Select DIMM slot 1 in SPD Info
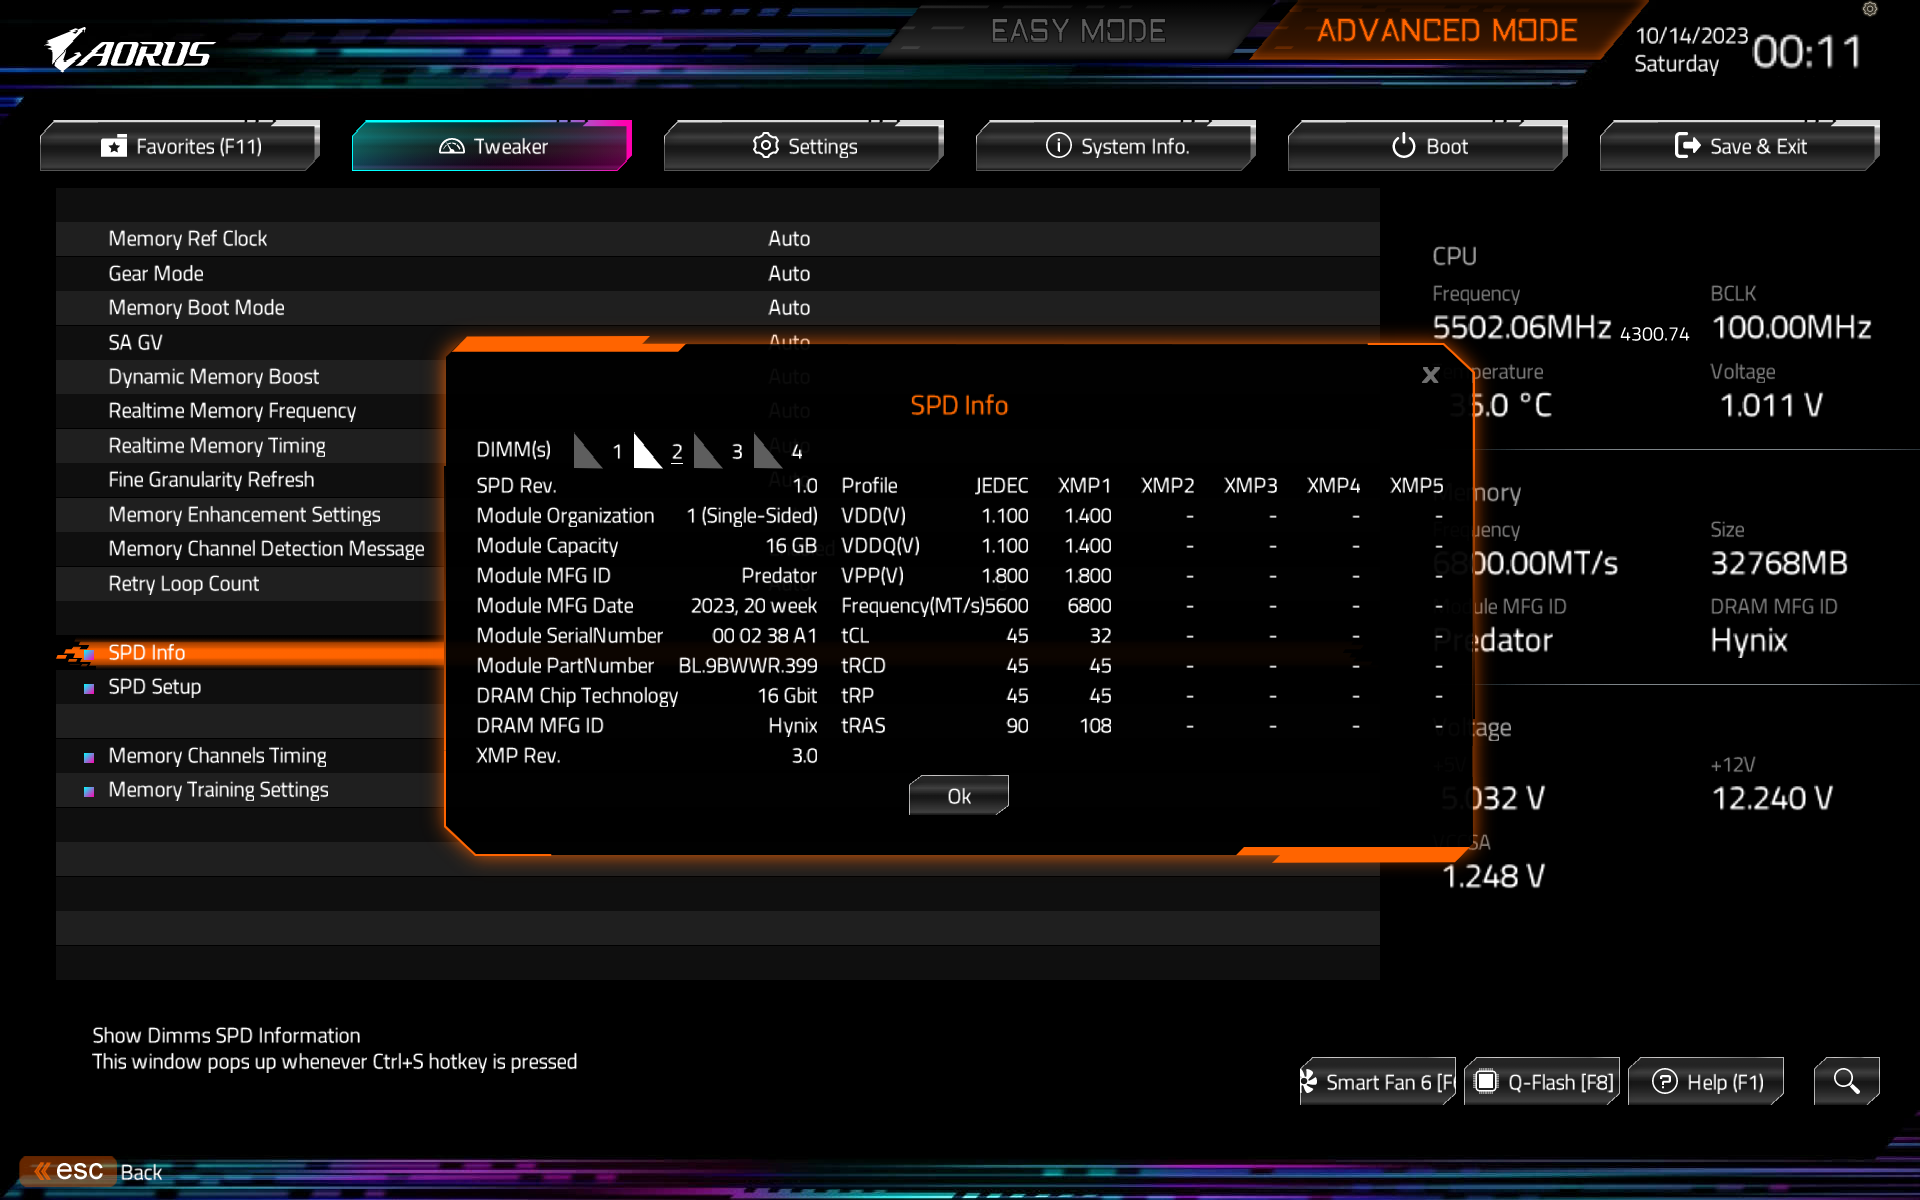 click(x=600, y=451)
